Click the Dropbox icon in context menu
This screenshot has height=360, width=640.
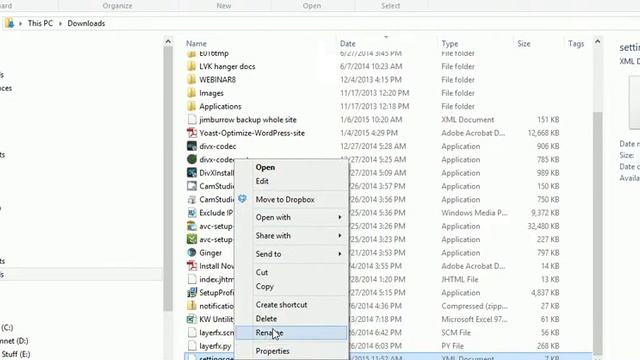(242, 199)
